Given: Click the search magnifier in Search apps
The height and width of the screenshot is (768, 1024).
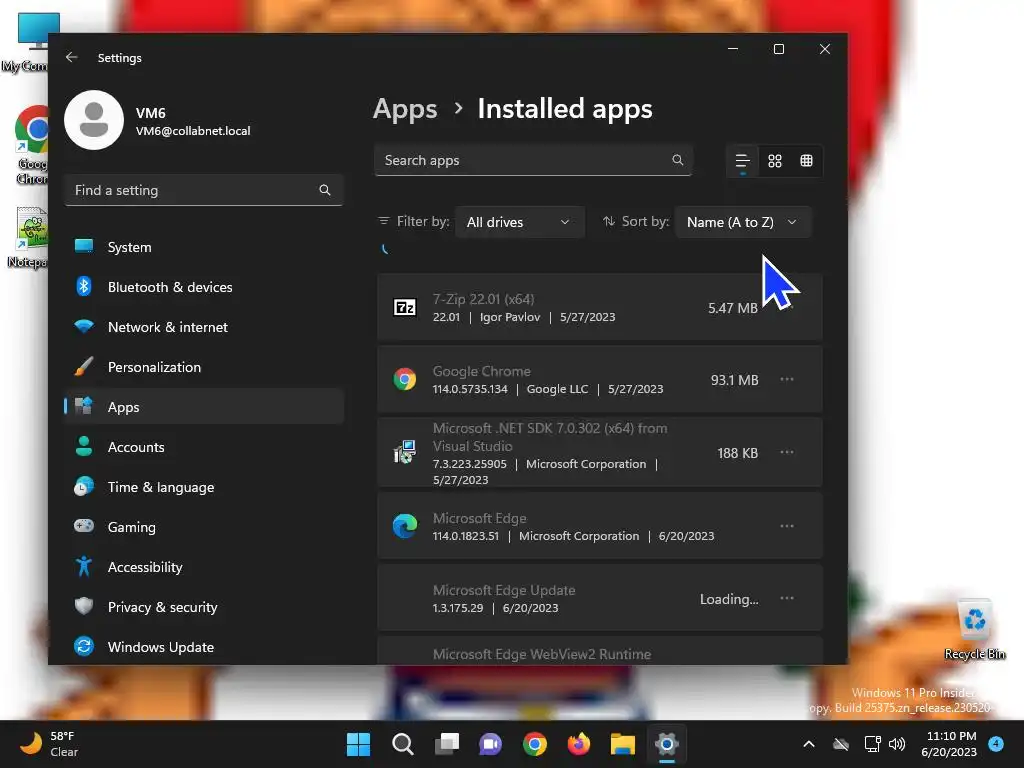Looking at the screenshot, I should coord(678,160).
